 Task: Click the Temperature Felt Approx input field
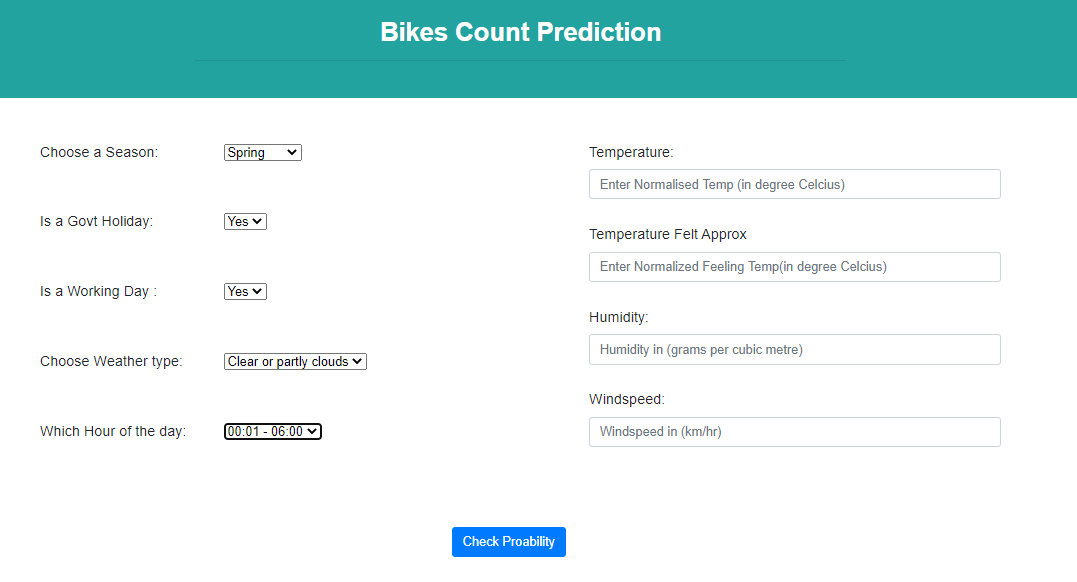(794, 267)
